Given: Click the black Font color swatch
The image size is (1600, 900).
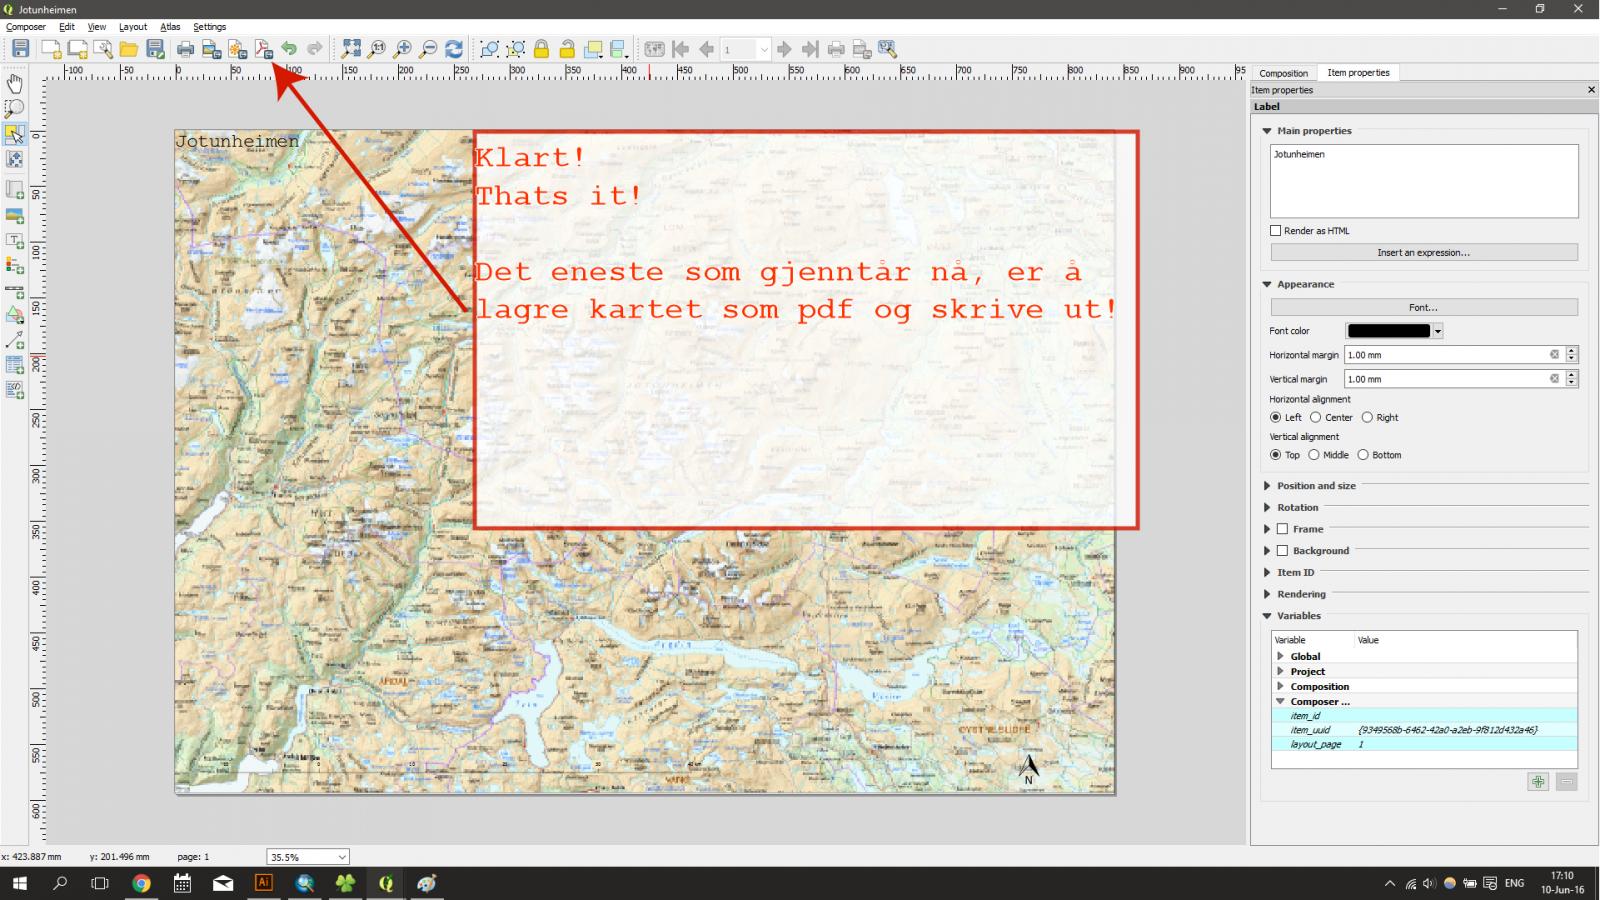Looking at the screenshot, I should [x=1388, y=331].
